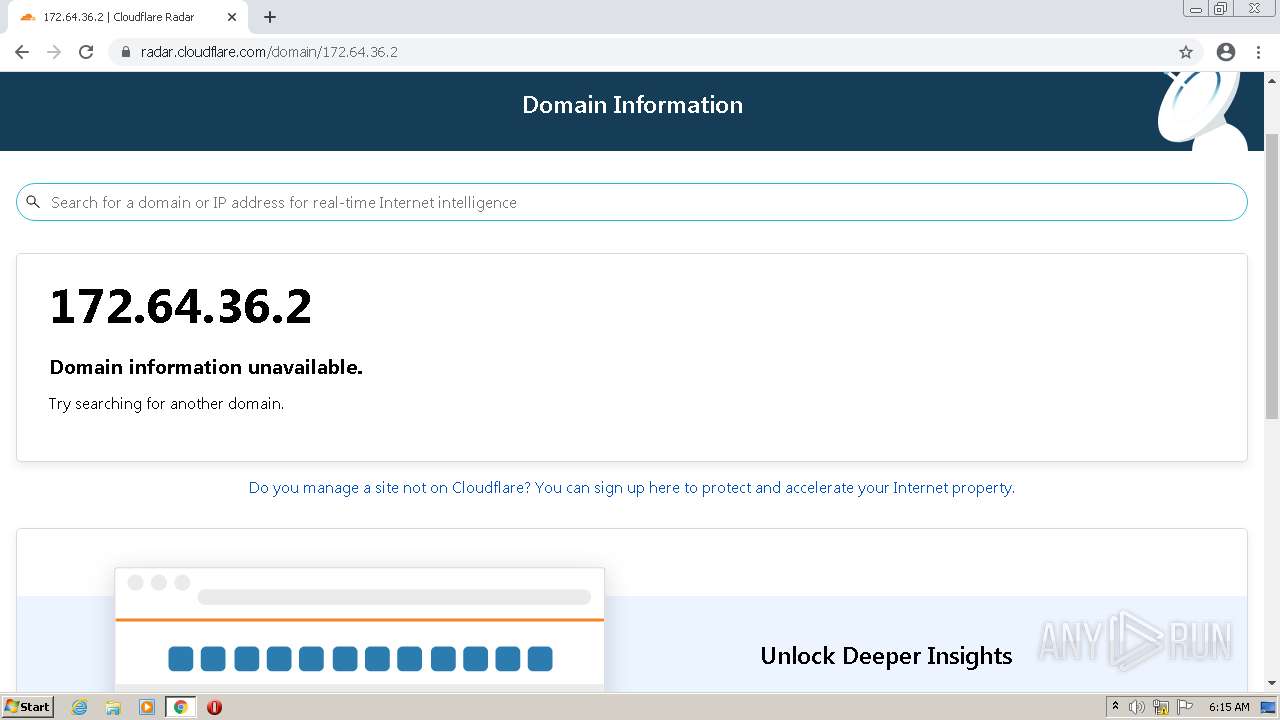Click the network tray icon
1280x720 pixels.
coord(1161,707)
